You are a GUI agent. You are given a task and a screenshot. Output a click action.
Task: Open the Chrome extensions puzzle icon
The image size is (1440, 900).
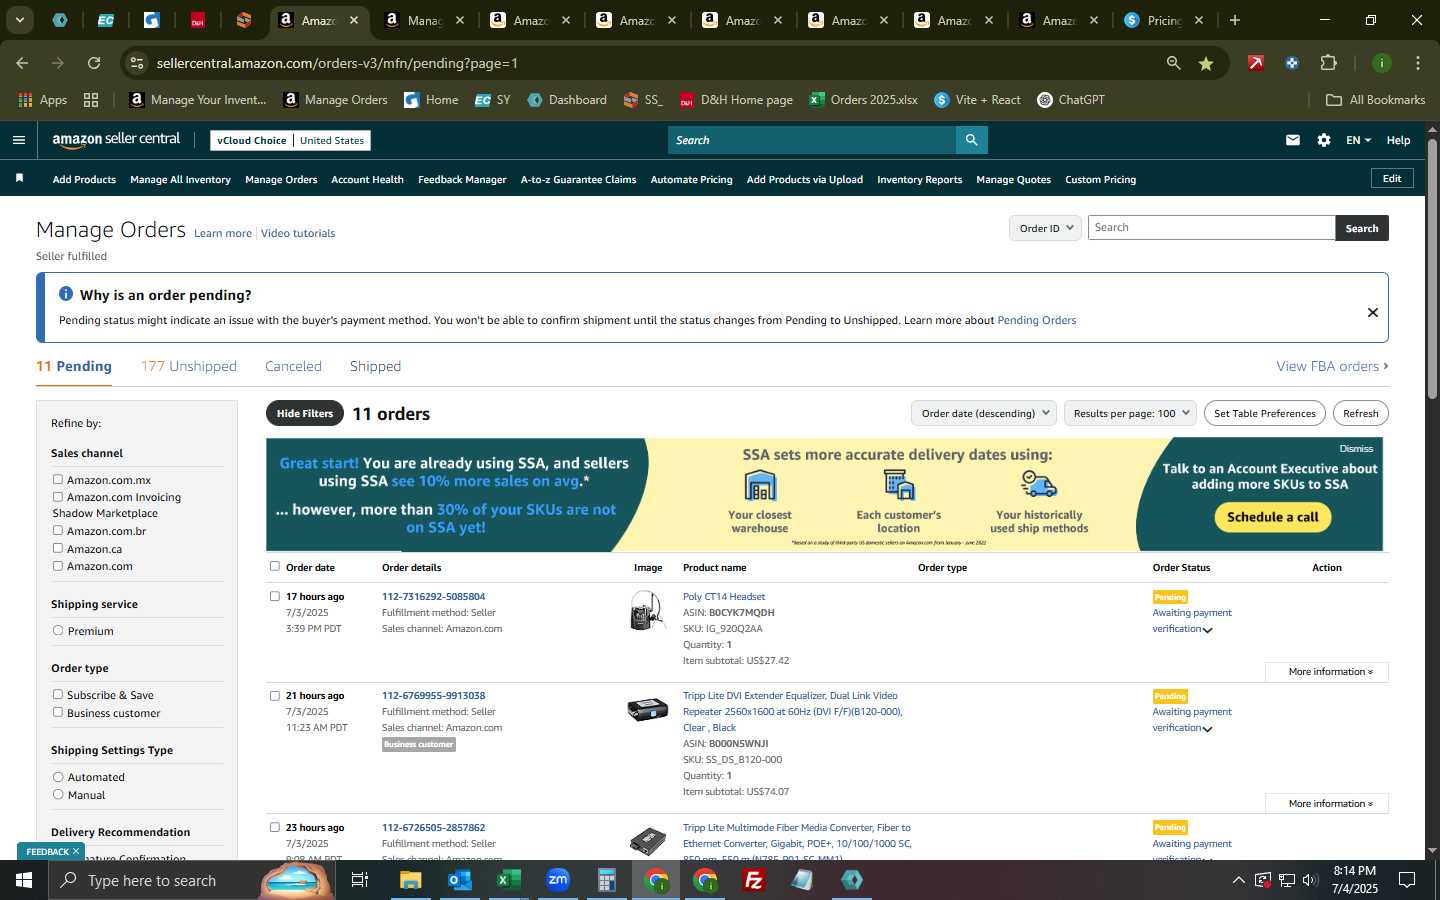pyautogui.click(x=1329, y=63)
